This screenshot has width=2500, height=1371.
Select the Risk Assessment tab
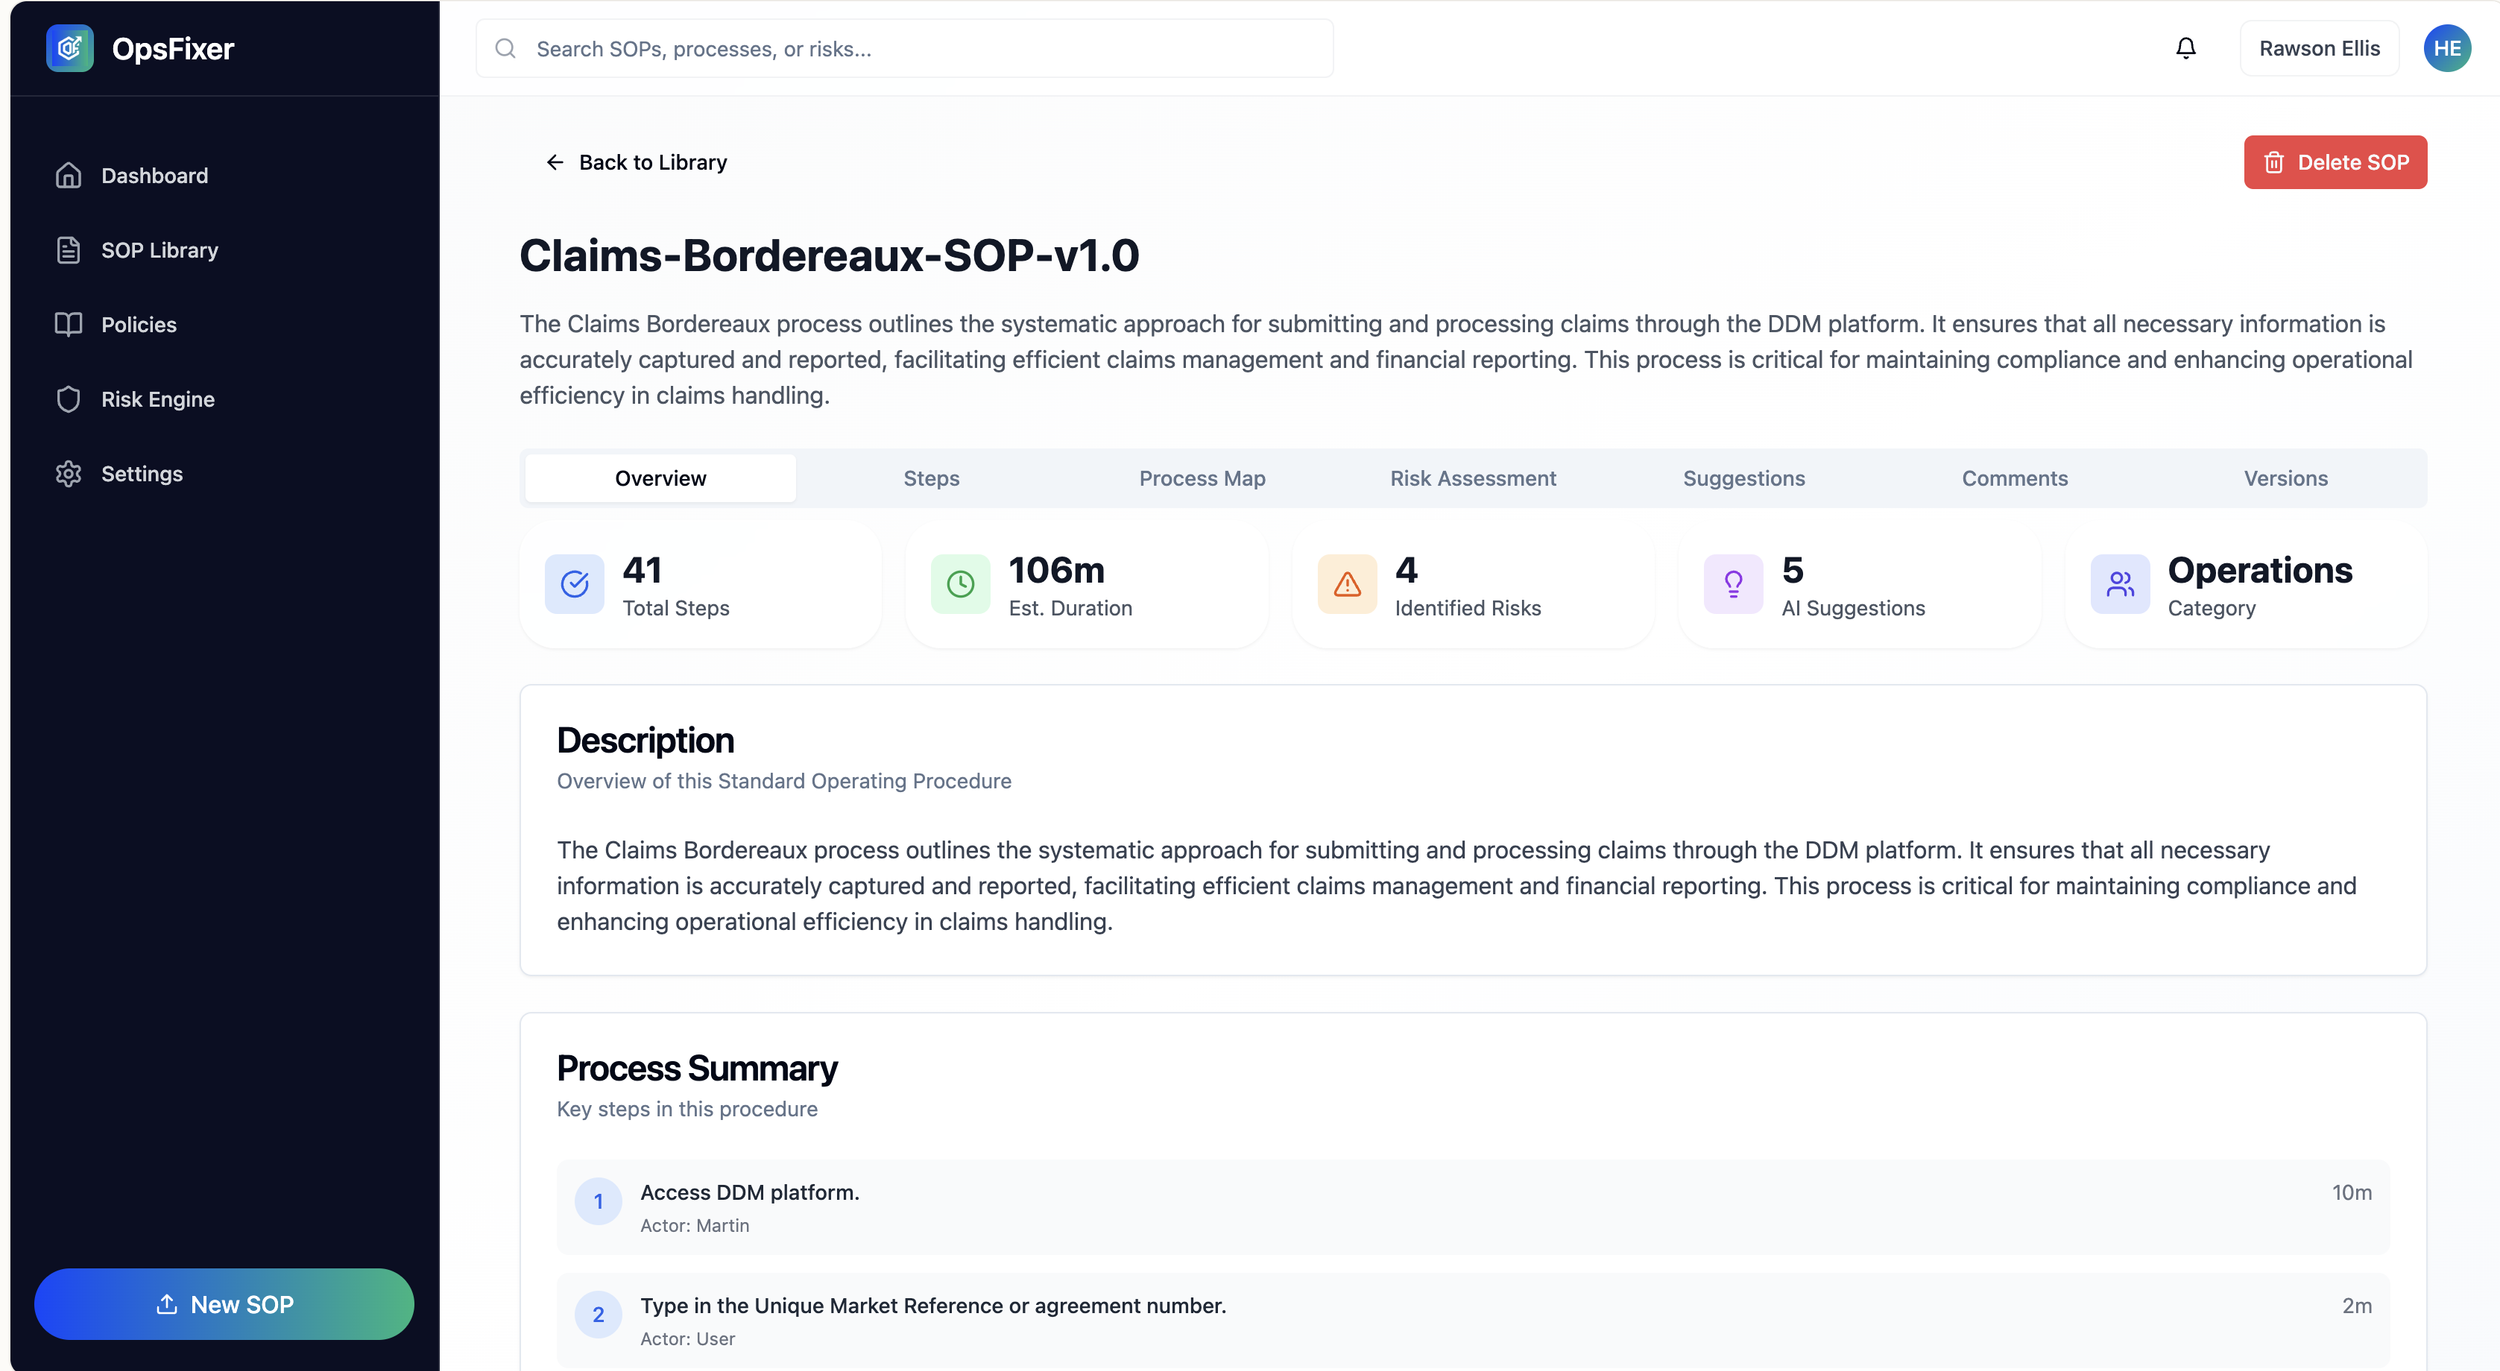click(x=1472, y=478)
